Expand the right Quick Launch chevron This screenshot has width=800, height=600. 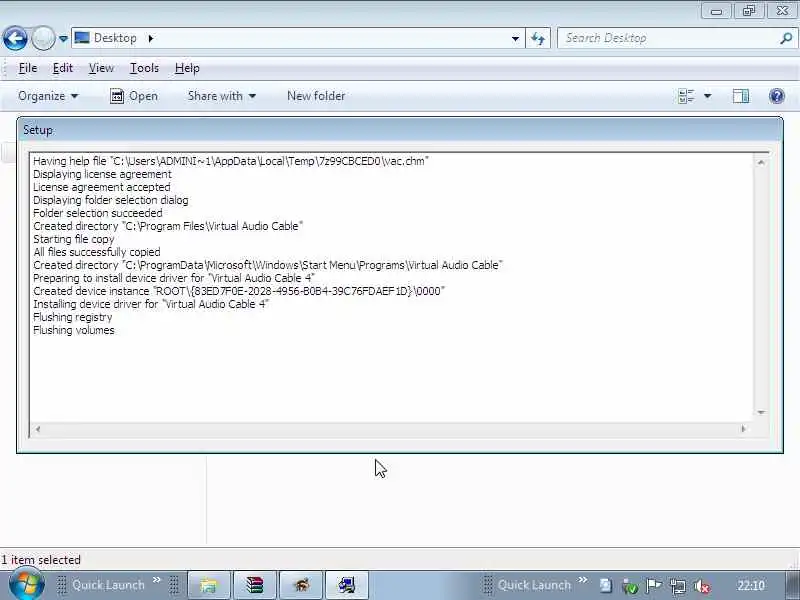coord(583,580)
